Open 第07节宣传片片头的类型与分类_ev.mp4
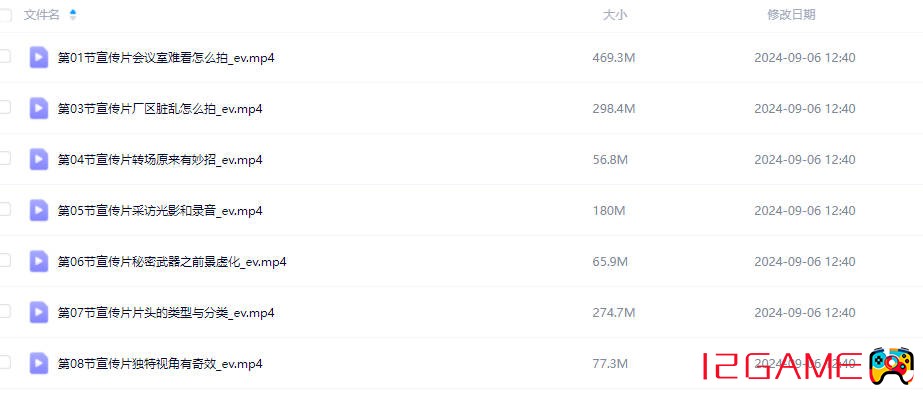923x400 pixels. (x=166, y=313)
